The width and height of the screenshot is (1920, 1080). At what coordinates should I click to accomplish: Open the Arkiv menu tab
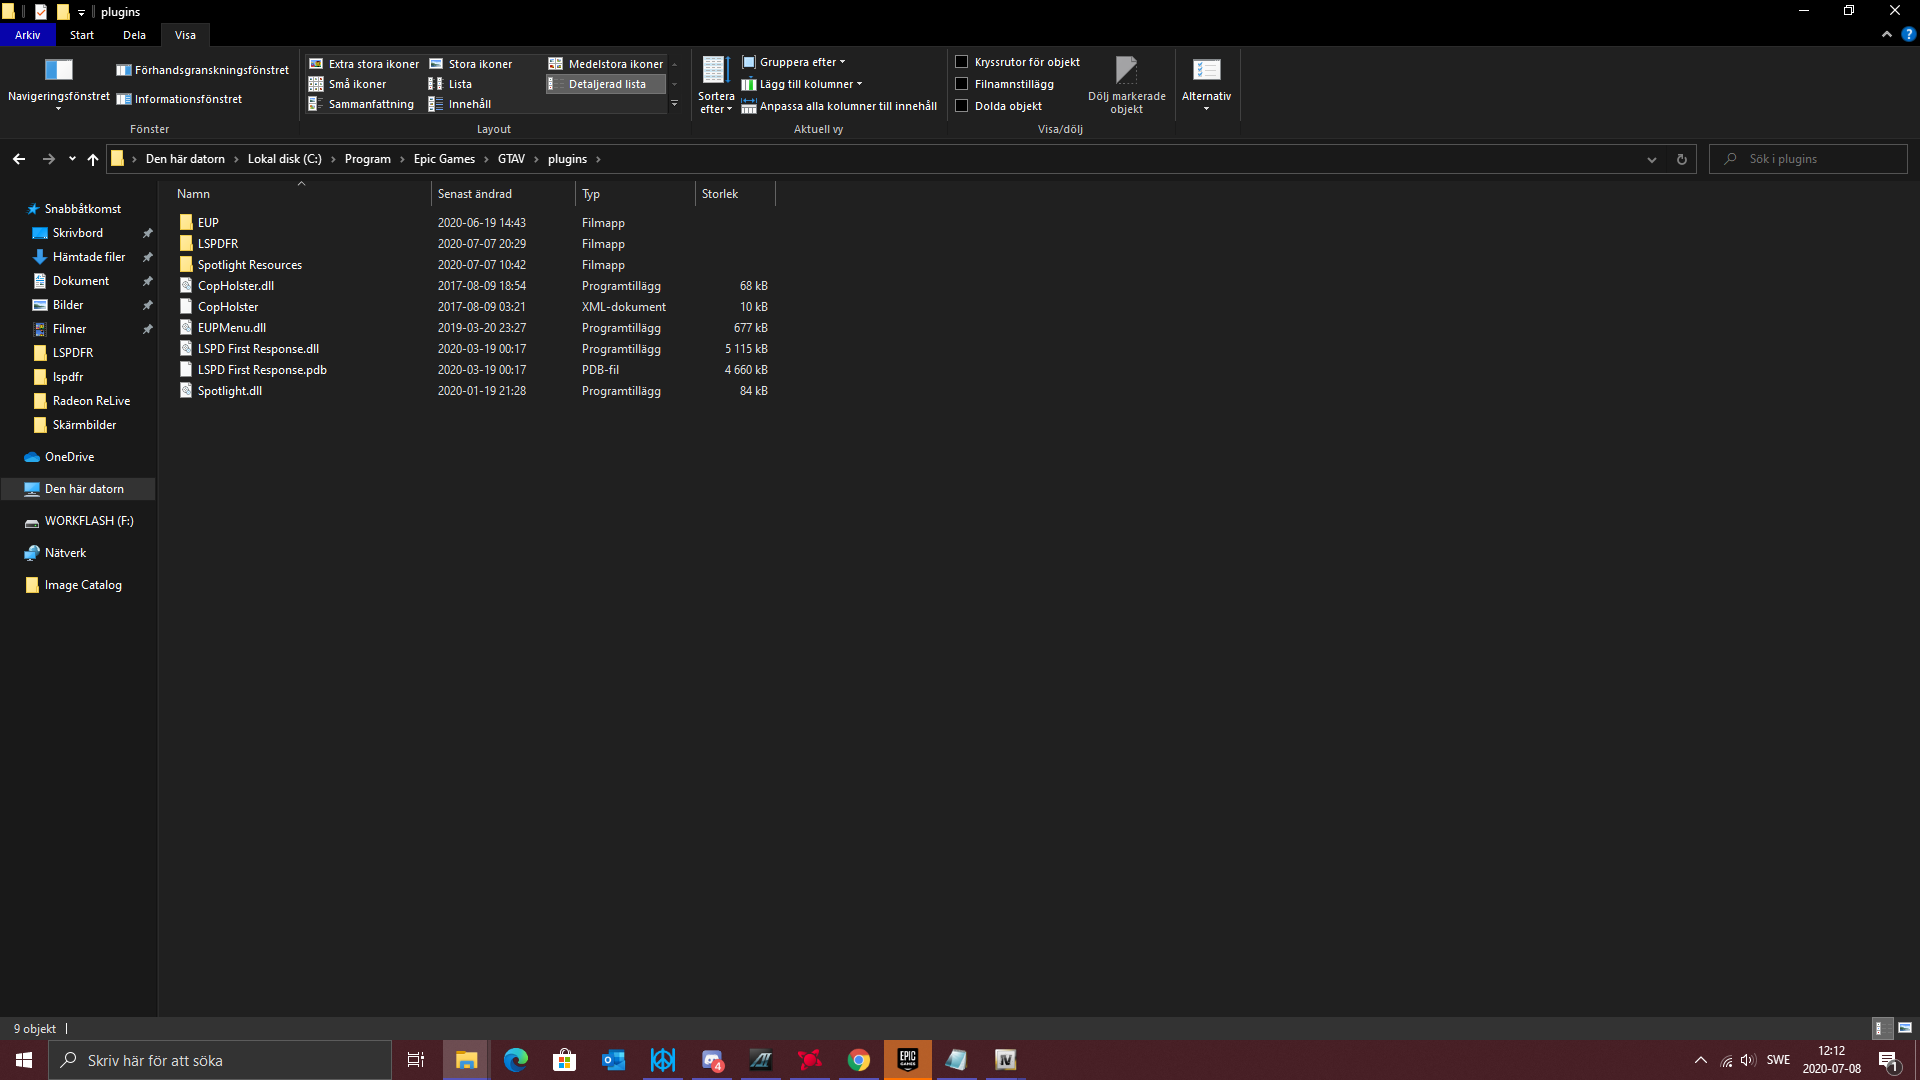point(27,35)
